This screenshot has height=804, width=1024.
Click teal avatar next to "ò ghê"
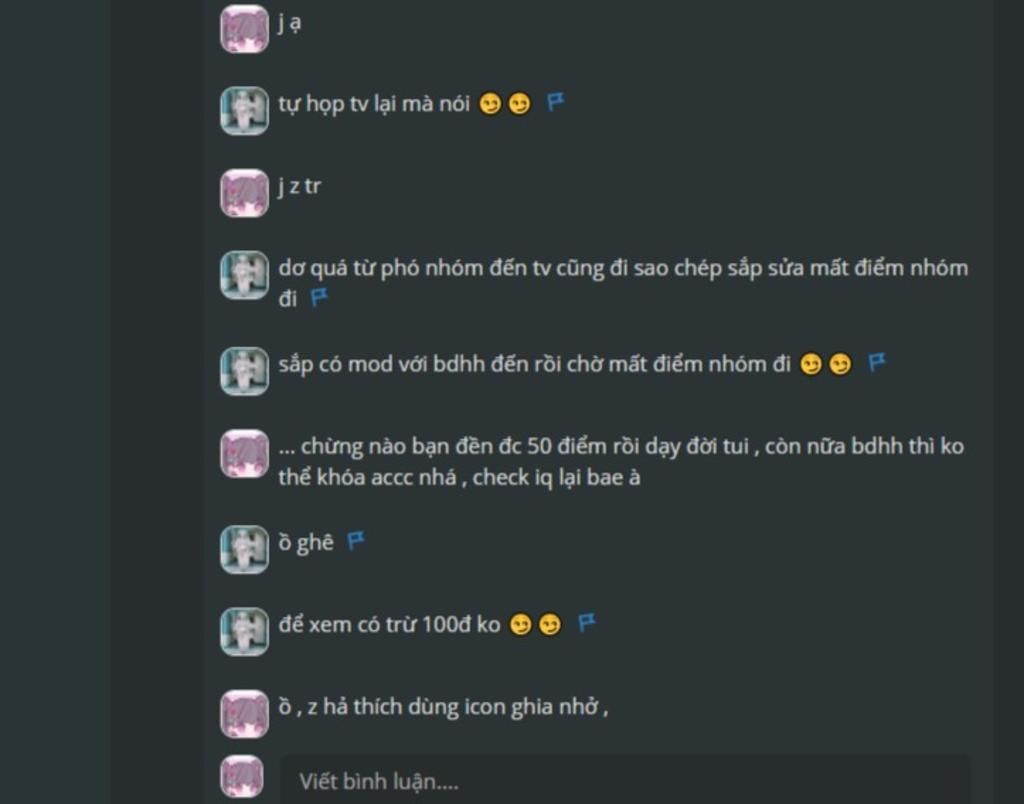point(244,549)
